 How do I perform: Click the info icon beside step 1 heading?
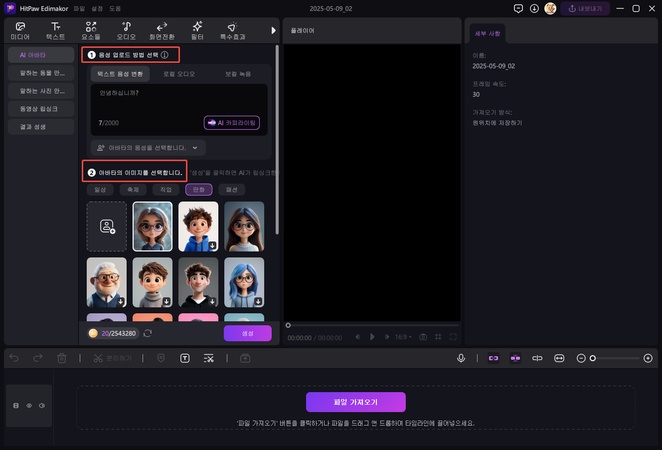coord(165,55)
